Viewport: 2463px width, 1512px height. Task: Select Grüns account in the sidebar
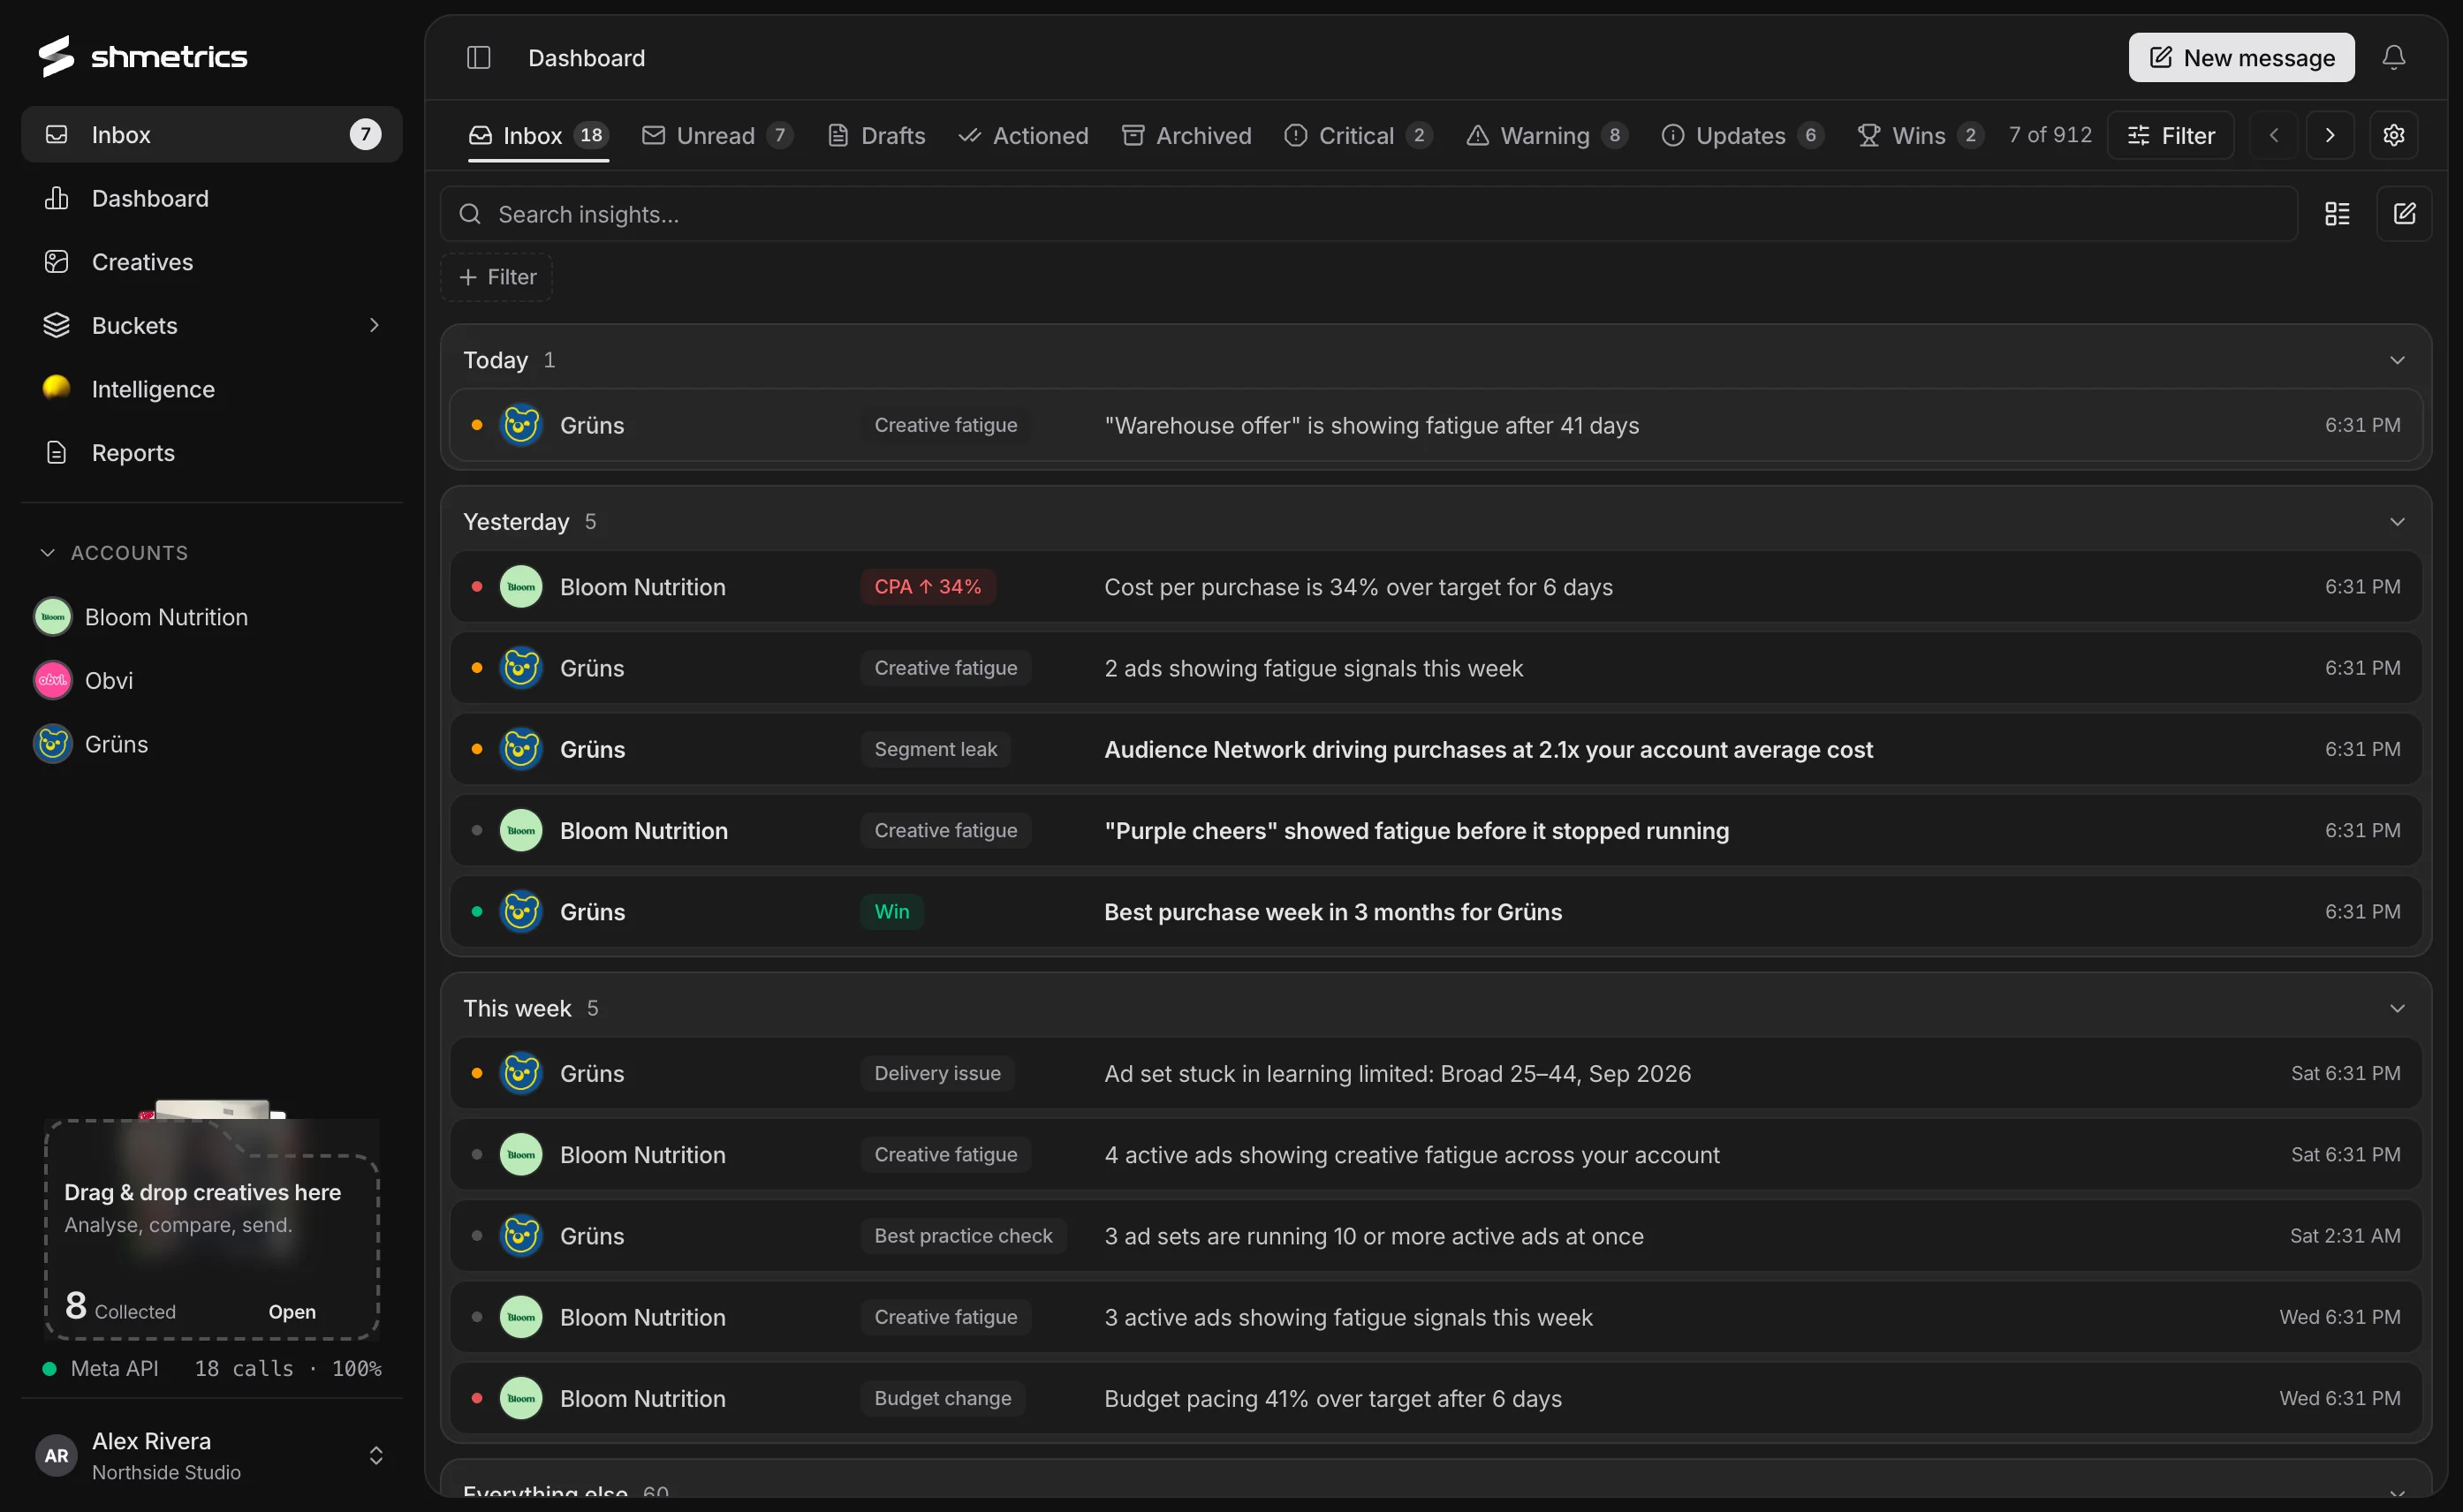tap(212, 744)
